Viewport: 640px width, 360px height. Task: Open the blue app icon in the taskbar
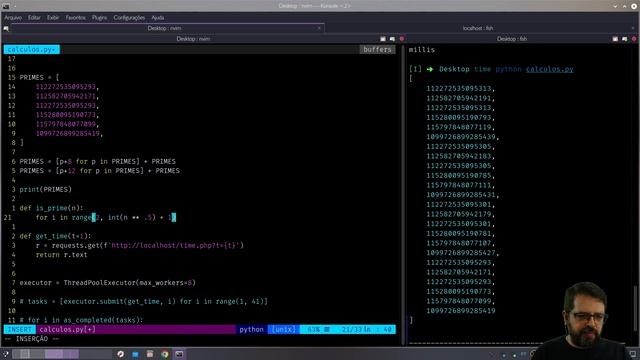[135, 354]
